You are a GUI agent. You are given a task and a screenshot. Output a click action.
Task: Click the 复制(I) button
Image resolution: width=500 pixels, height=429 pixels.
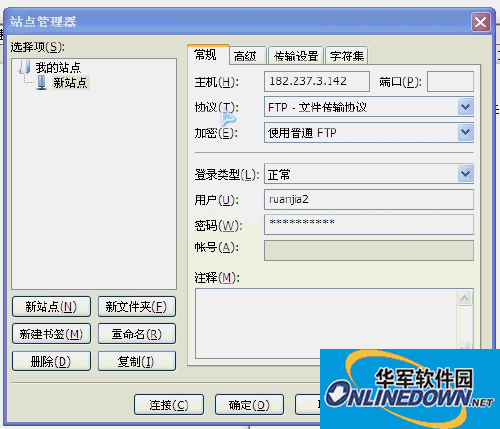point(137,361)
